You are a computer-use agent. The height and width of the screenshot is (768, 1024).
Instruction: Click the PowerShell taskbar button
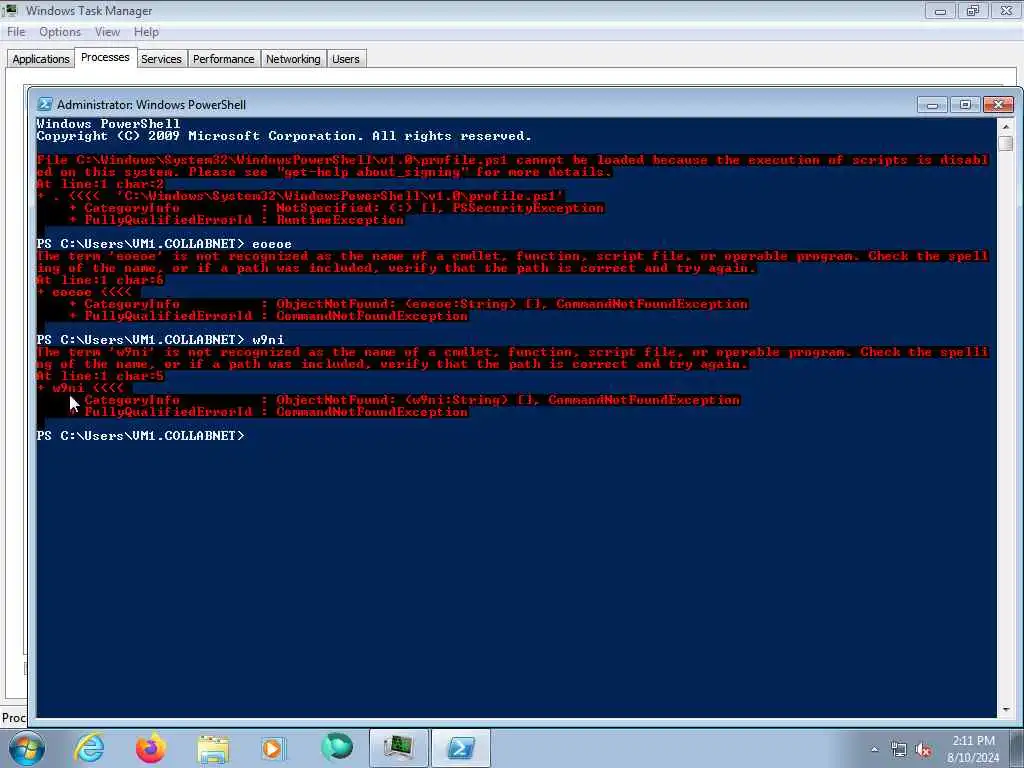(460, 748)
